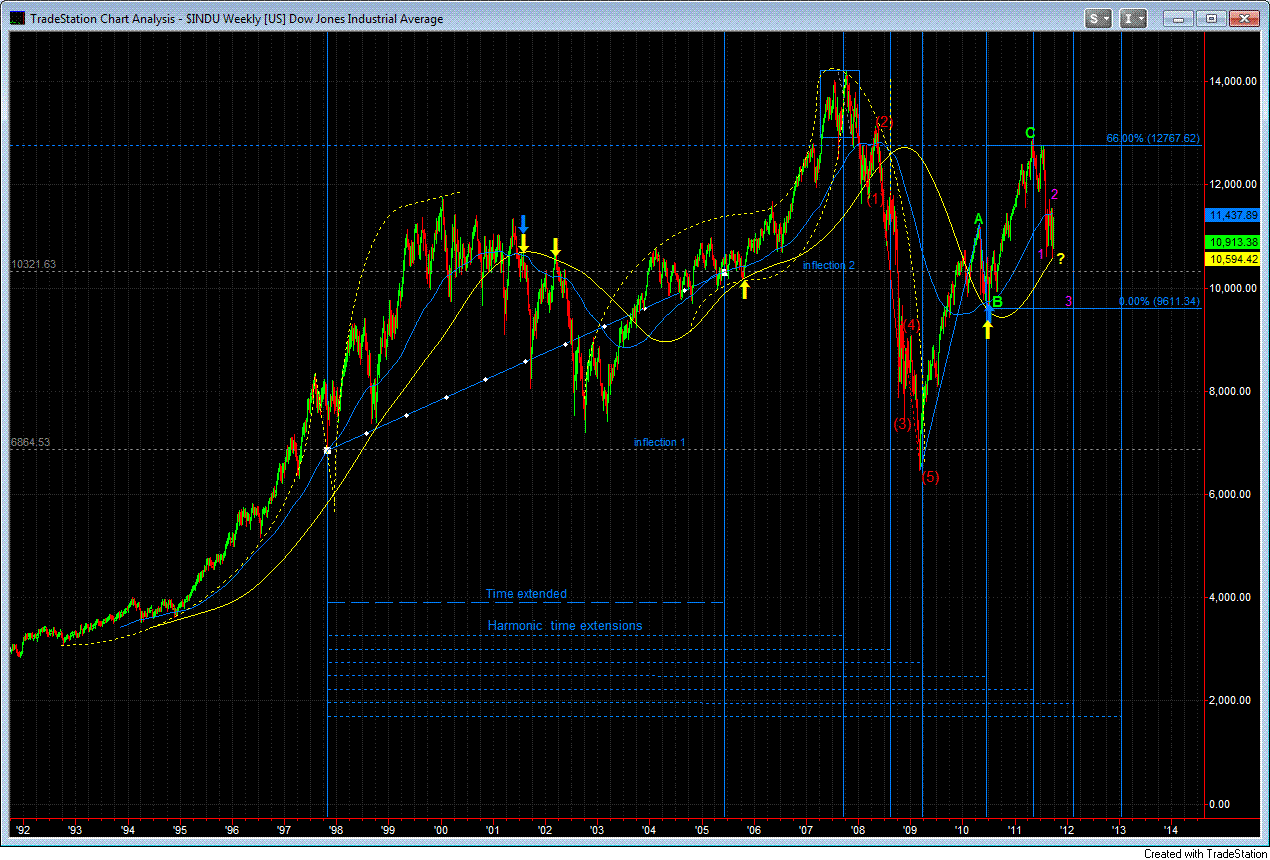Select magenta wave label 2
The image size is (1270, 860).
pos(1054,194)
